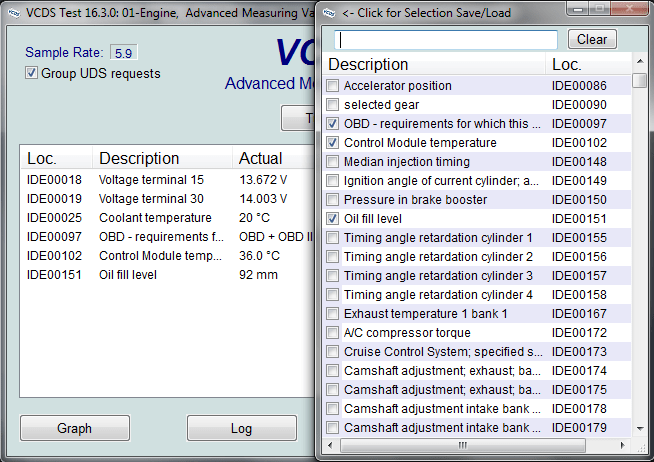Select Timing angle retardation cylinder 4 checkbox

(x=332, y=294)
